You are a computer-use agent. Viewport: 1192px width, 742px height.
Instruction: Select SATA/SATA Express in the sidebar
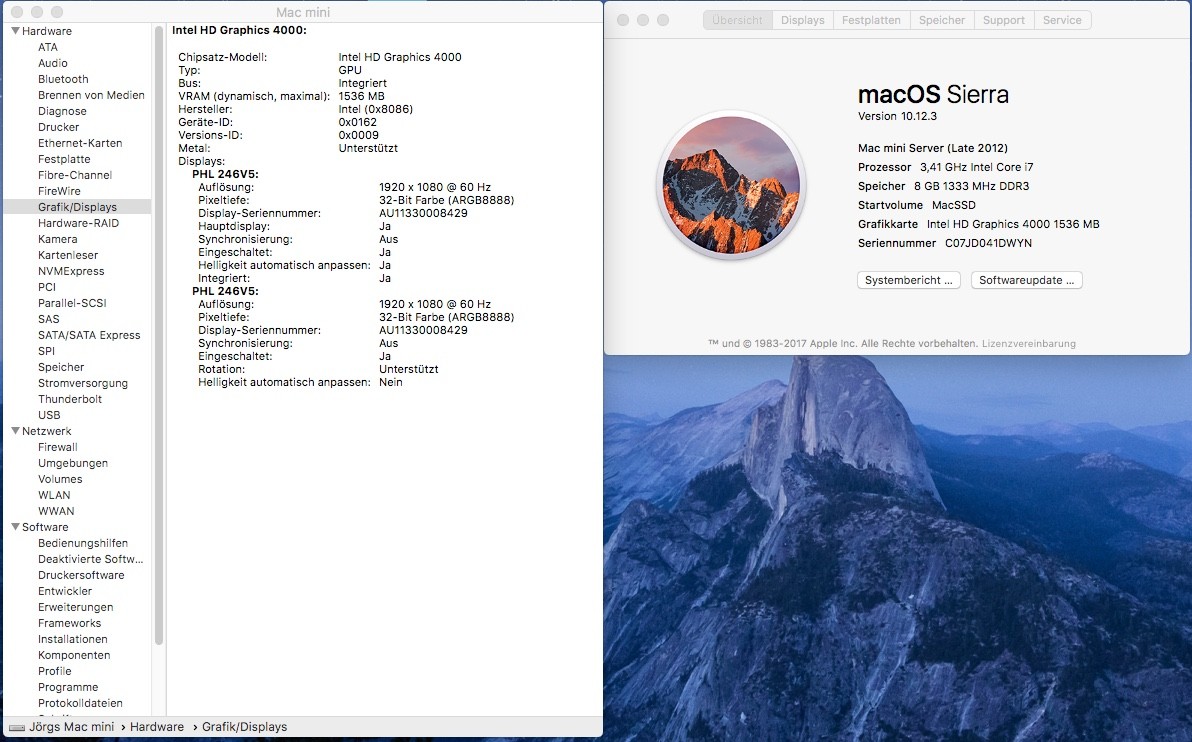click(89, 335)
